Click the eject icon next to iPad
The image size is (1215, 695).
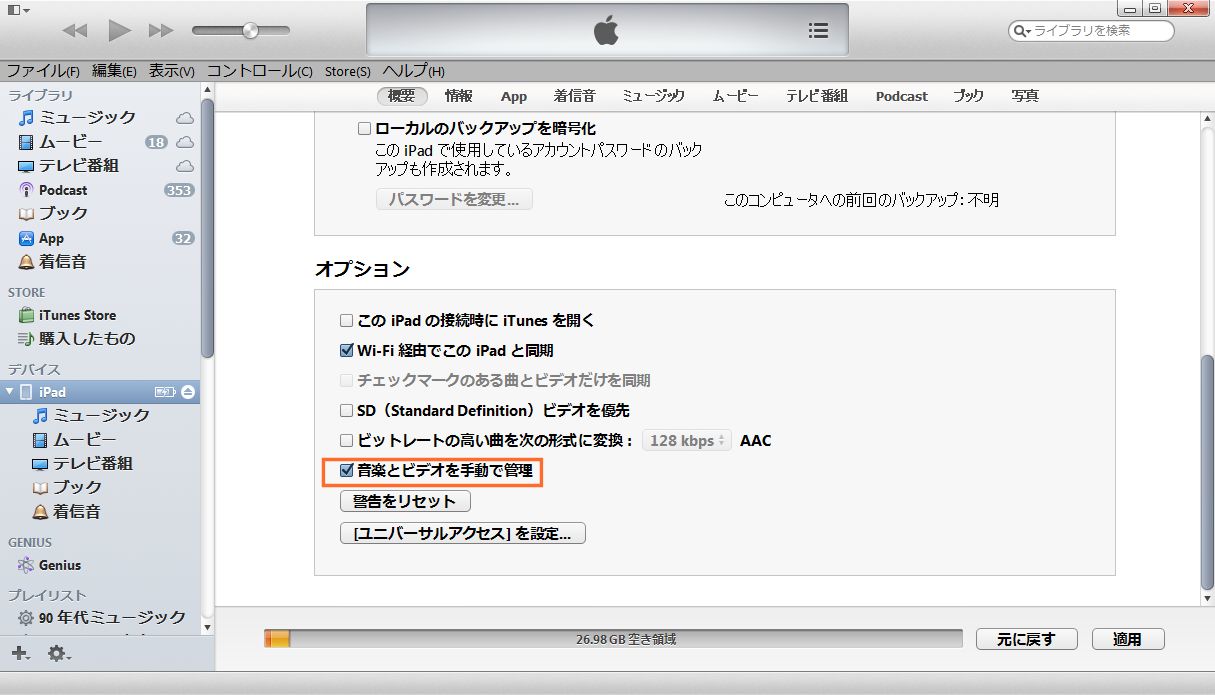tap(188, 391)
